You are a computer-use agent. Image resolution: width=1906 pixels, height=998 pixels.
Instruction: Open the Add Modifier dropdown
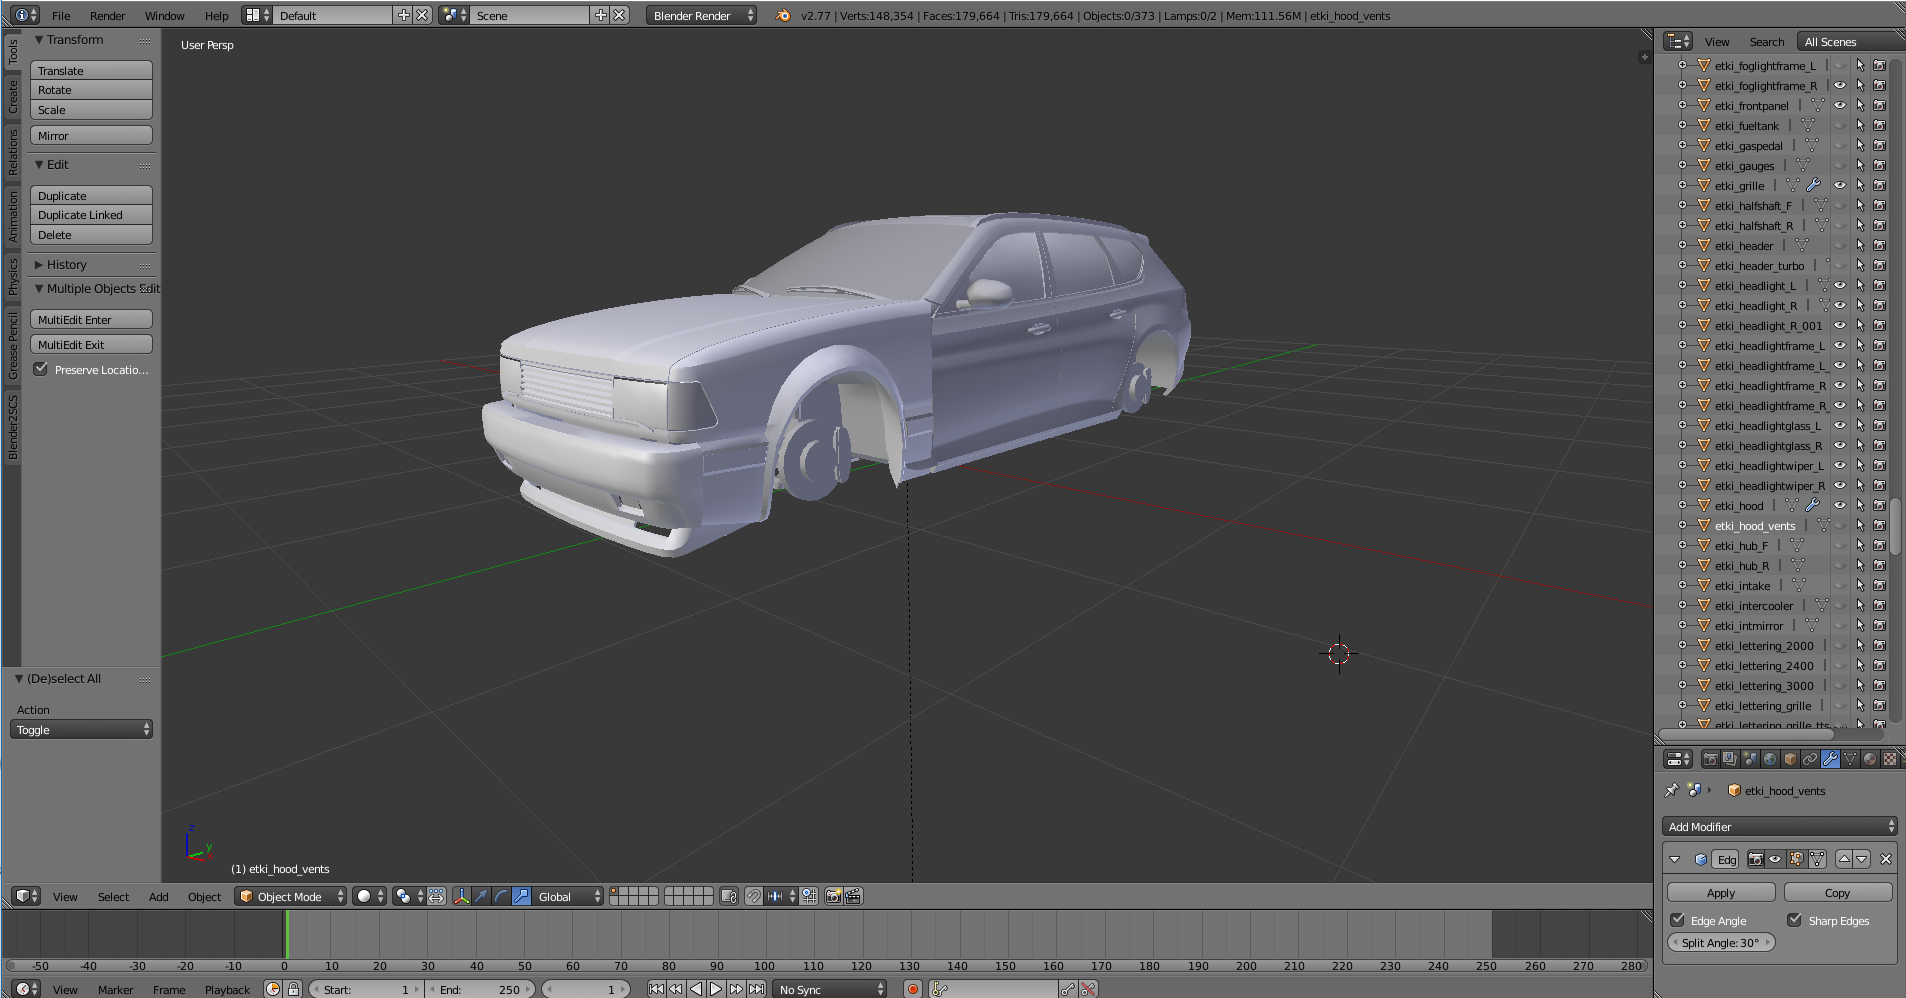[x=1779, y=827]
